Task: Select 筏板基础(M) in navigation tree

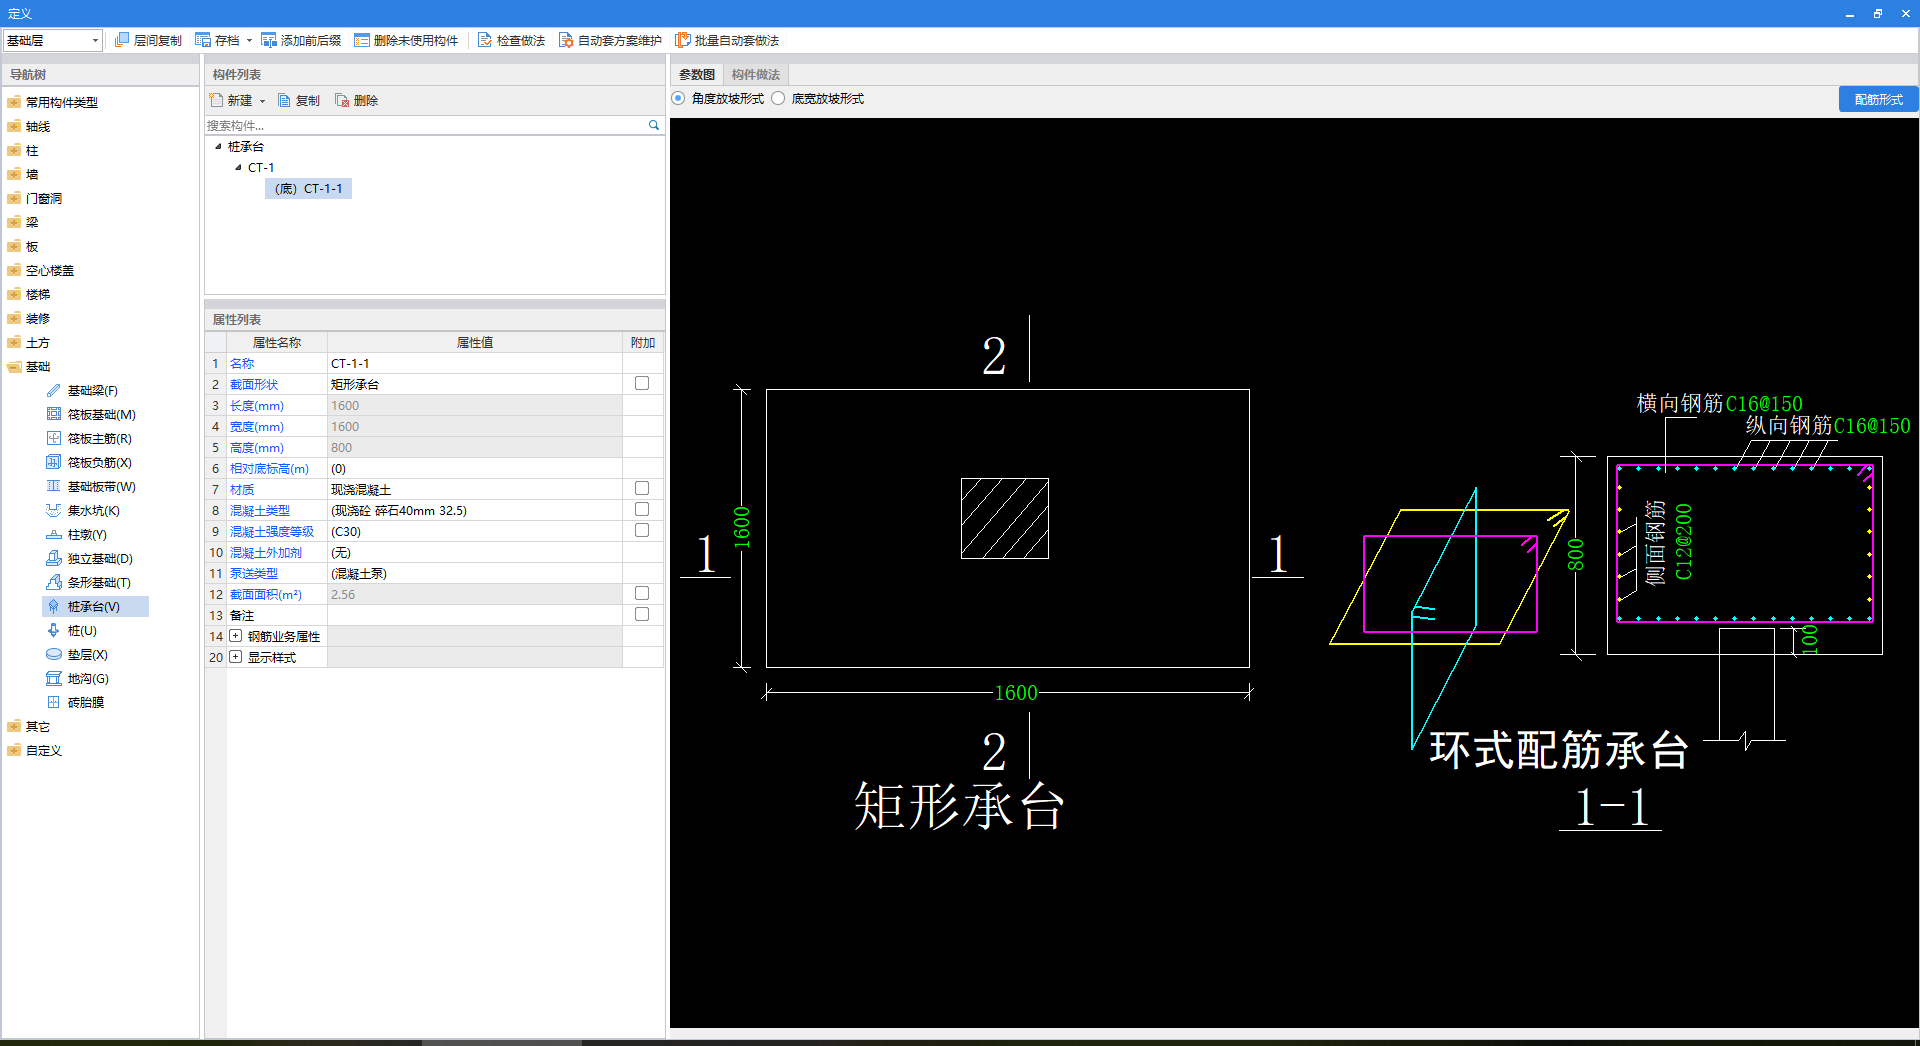Action: pyautogui.click(x=101, y=415)
